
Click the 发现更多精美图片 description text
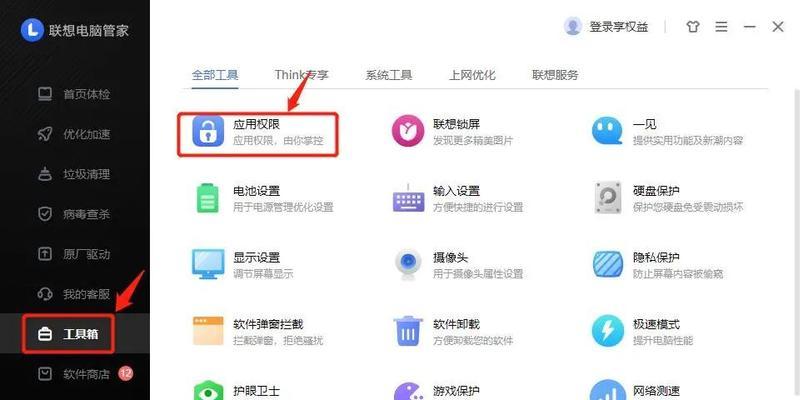[473, 141]
